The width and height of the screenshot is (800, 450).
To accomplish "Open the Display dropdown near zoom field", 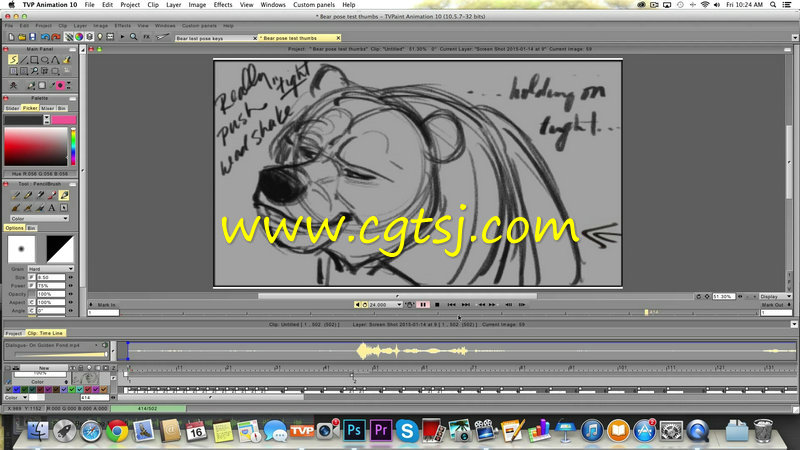I will pos(775,296).
